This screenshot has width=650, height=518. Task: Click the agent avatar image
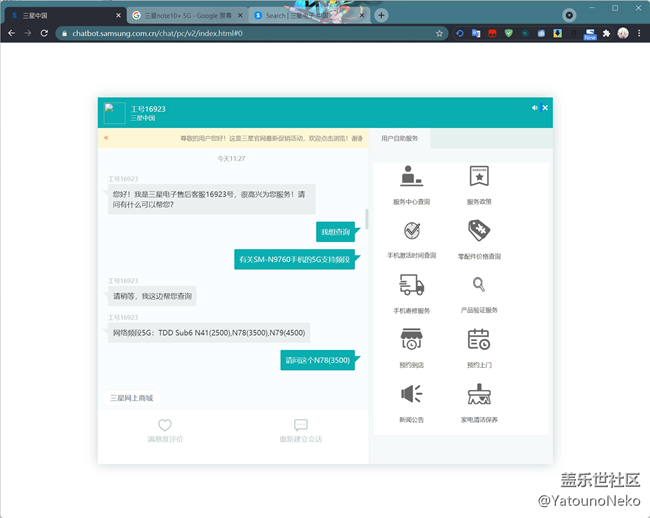(114, 113)
